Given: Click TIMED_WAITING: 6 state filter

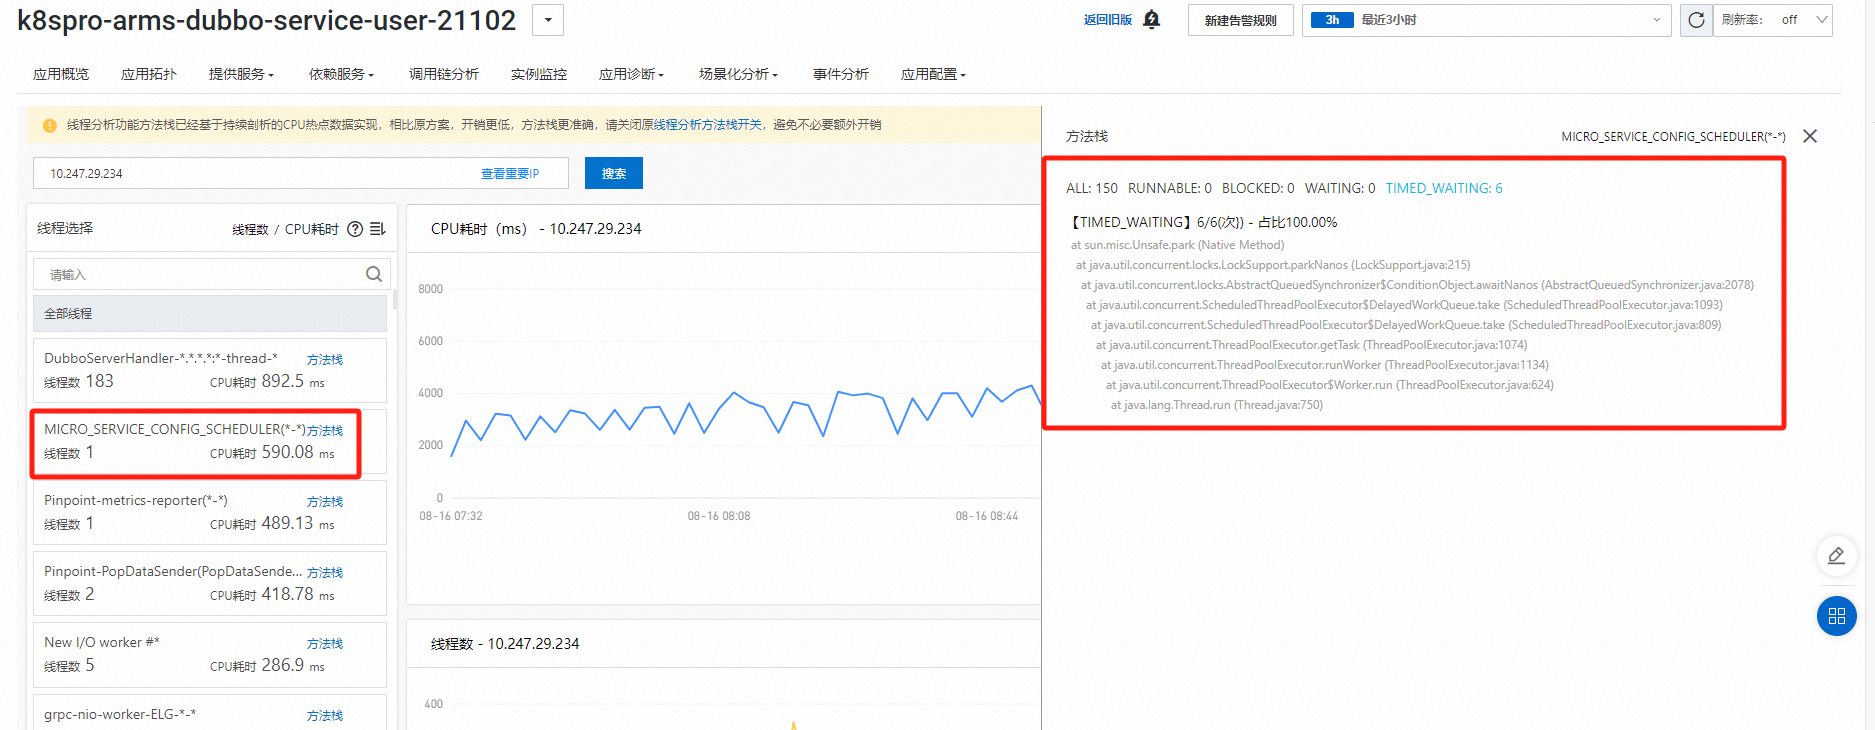Looking at the screenshot, I should (1444, 188).
